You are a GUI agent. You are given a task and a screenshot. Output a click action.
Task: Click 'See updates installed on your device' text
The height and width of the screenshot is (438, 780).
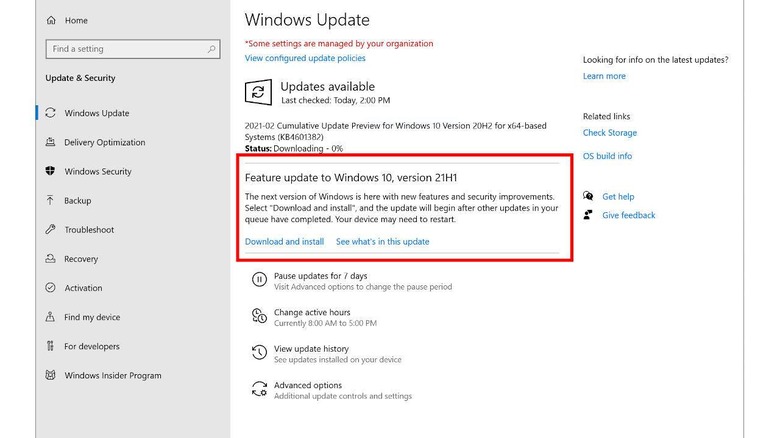(x=338, y=359)
